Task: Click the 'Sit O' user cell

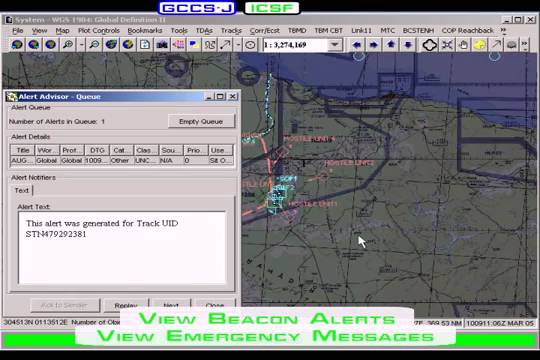Action: (x=221, y=161)
